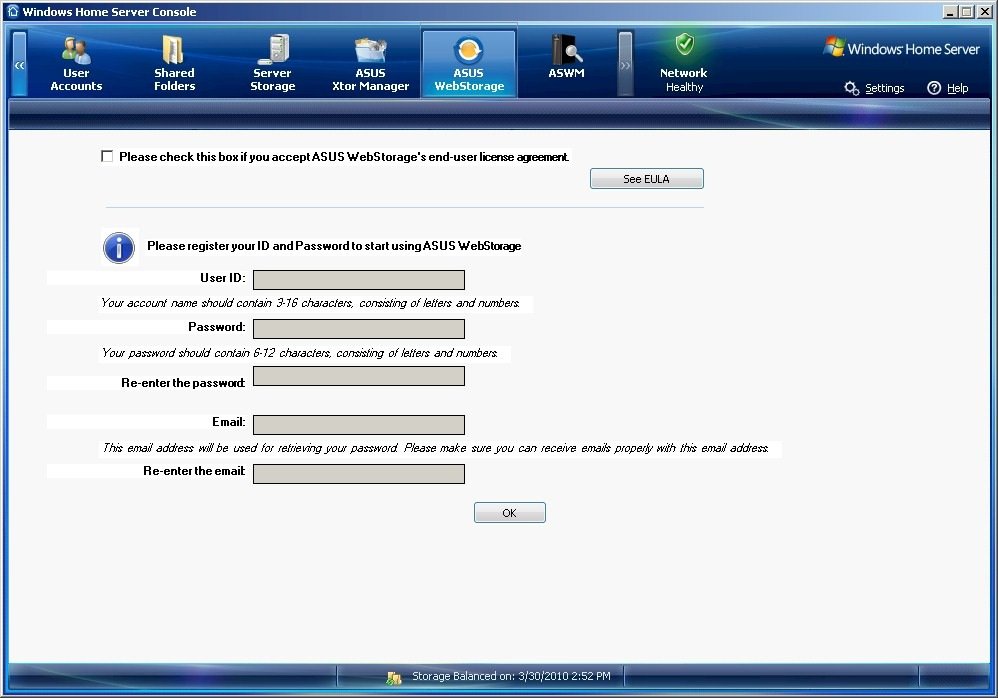Click the blue information icon
This screenshot has height=698, width=998.
(119, 248)
